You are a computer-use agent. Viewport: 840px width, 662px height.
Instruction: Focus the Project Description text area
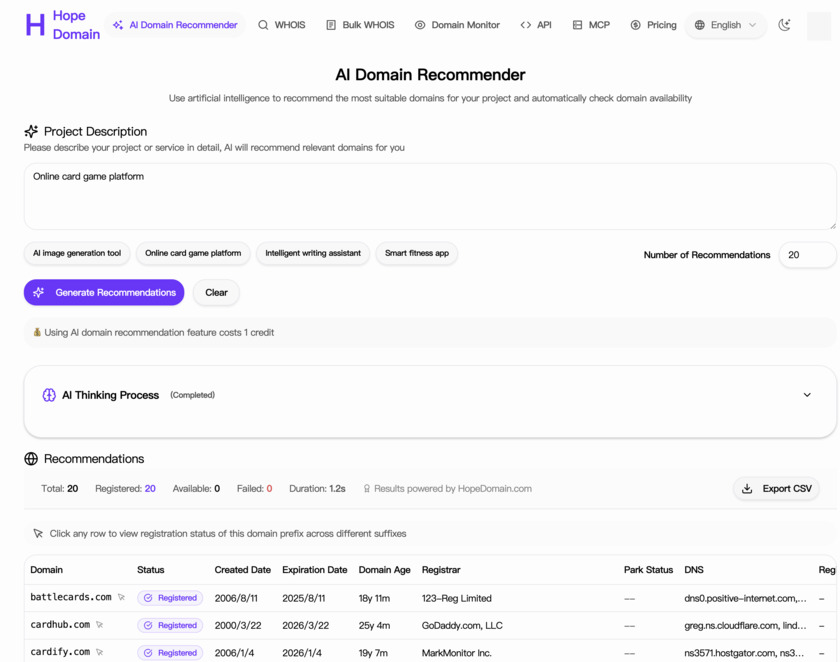[x=430, y=197]
